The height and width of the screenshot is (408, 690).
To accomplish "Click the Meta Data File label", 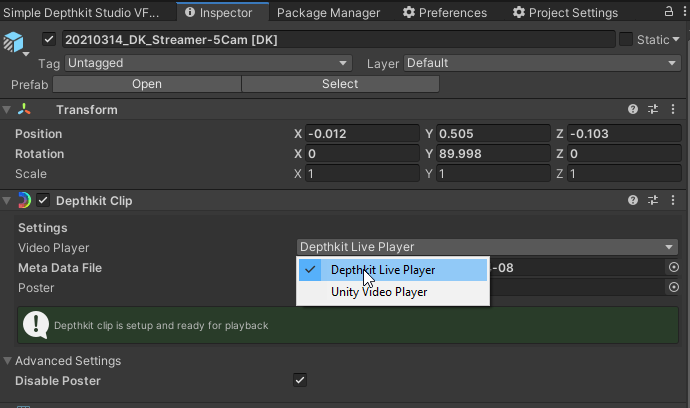I will coord(60,268).
